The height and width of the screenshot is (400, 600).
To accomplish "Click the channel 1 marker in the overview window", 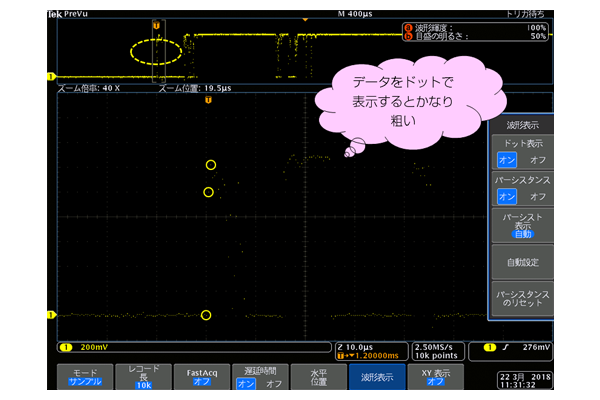I will 51,77.
